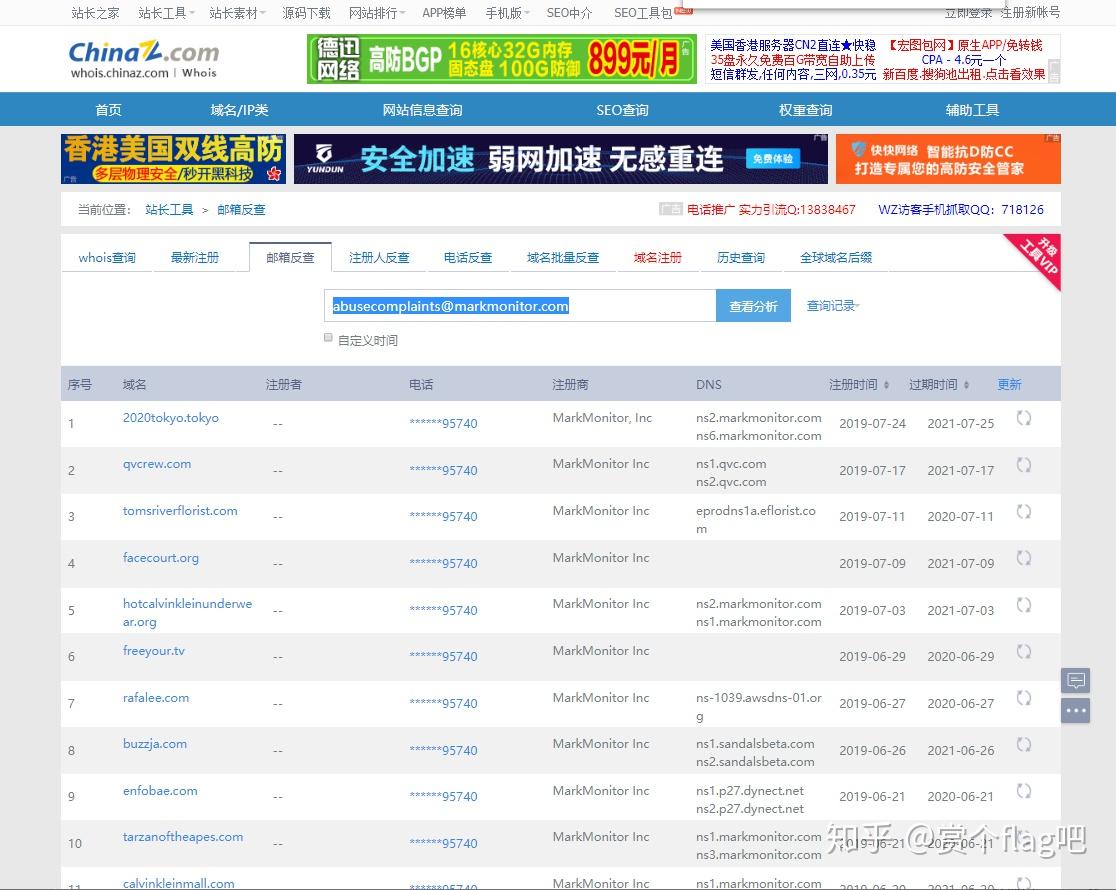The height and width of the screenshot is (890, 1116).
Task: Expand the 站长工具 top menu
Action: coord(166,13)
